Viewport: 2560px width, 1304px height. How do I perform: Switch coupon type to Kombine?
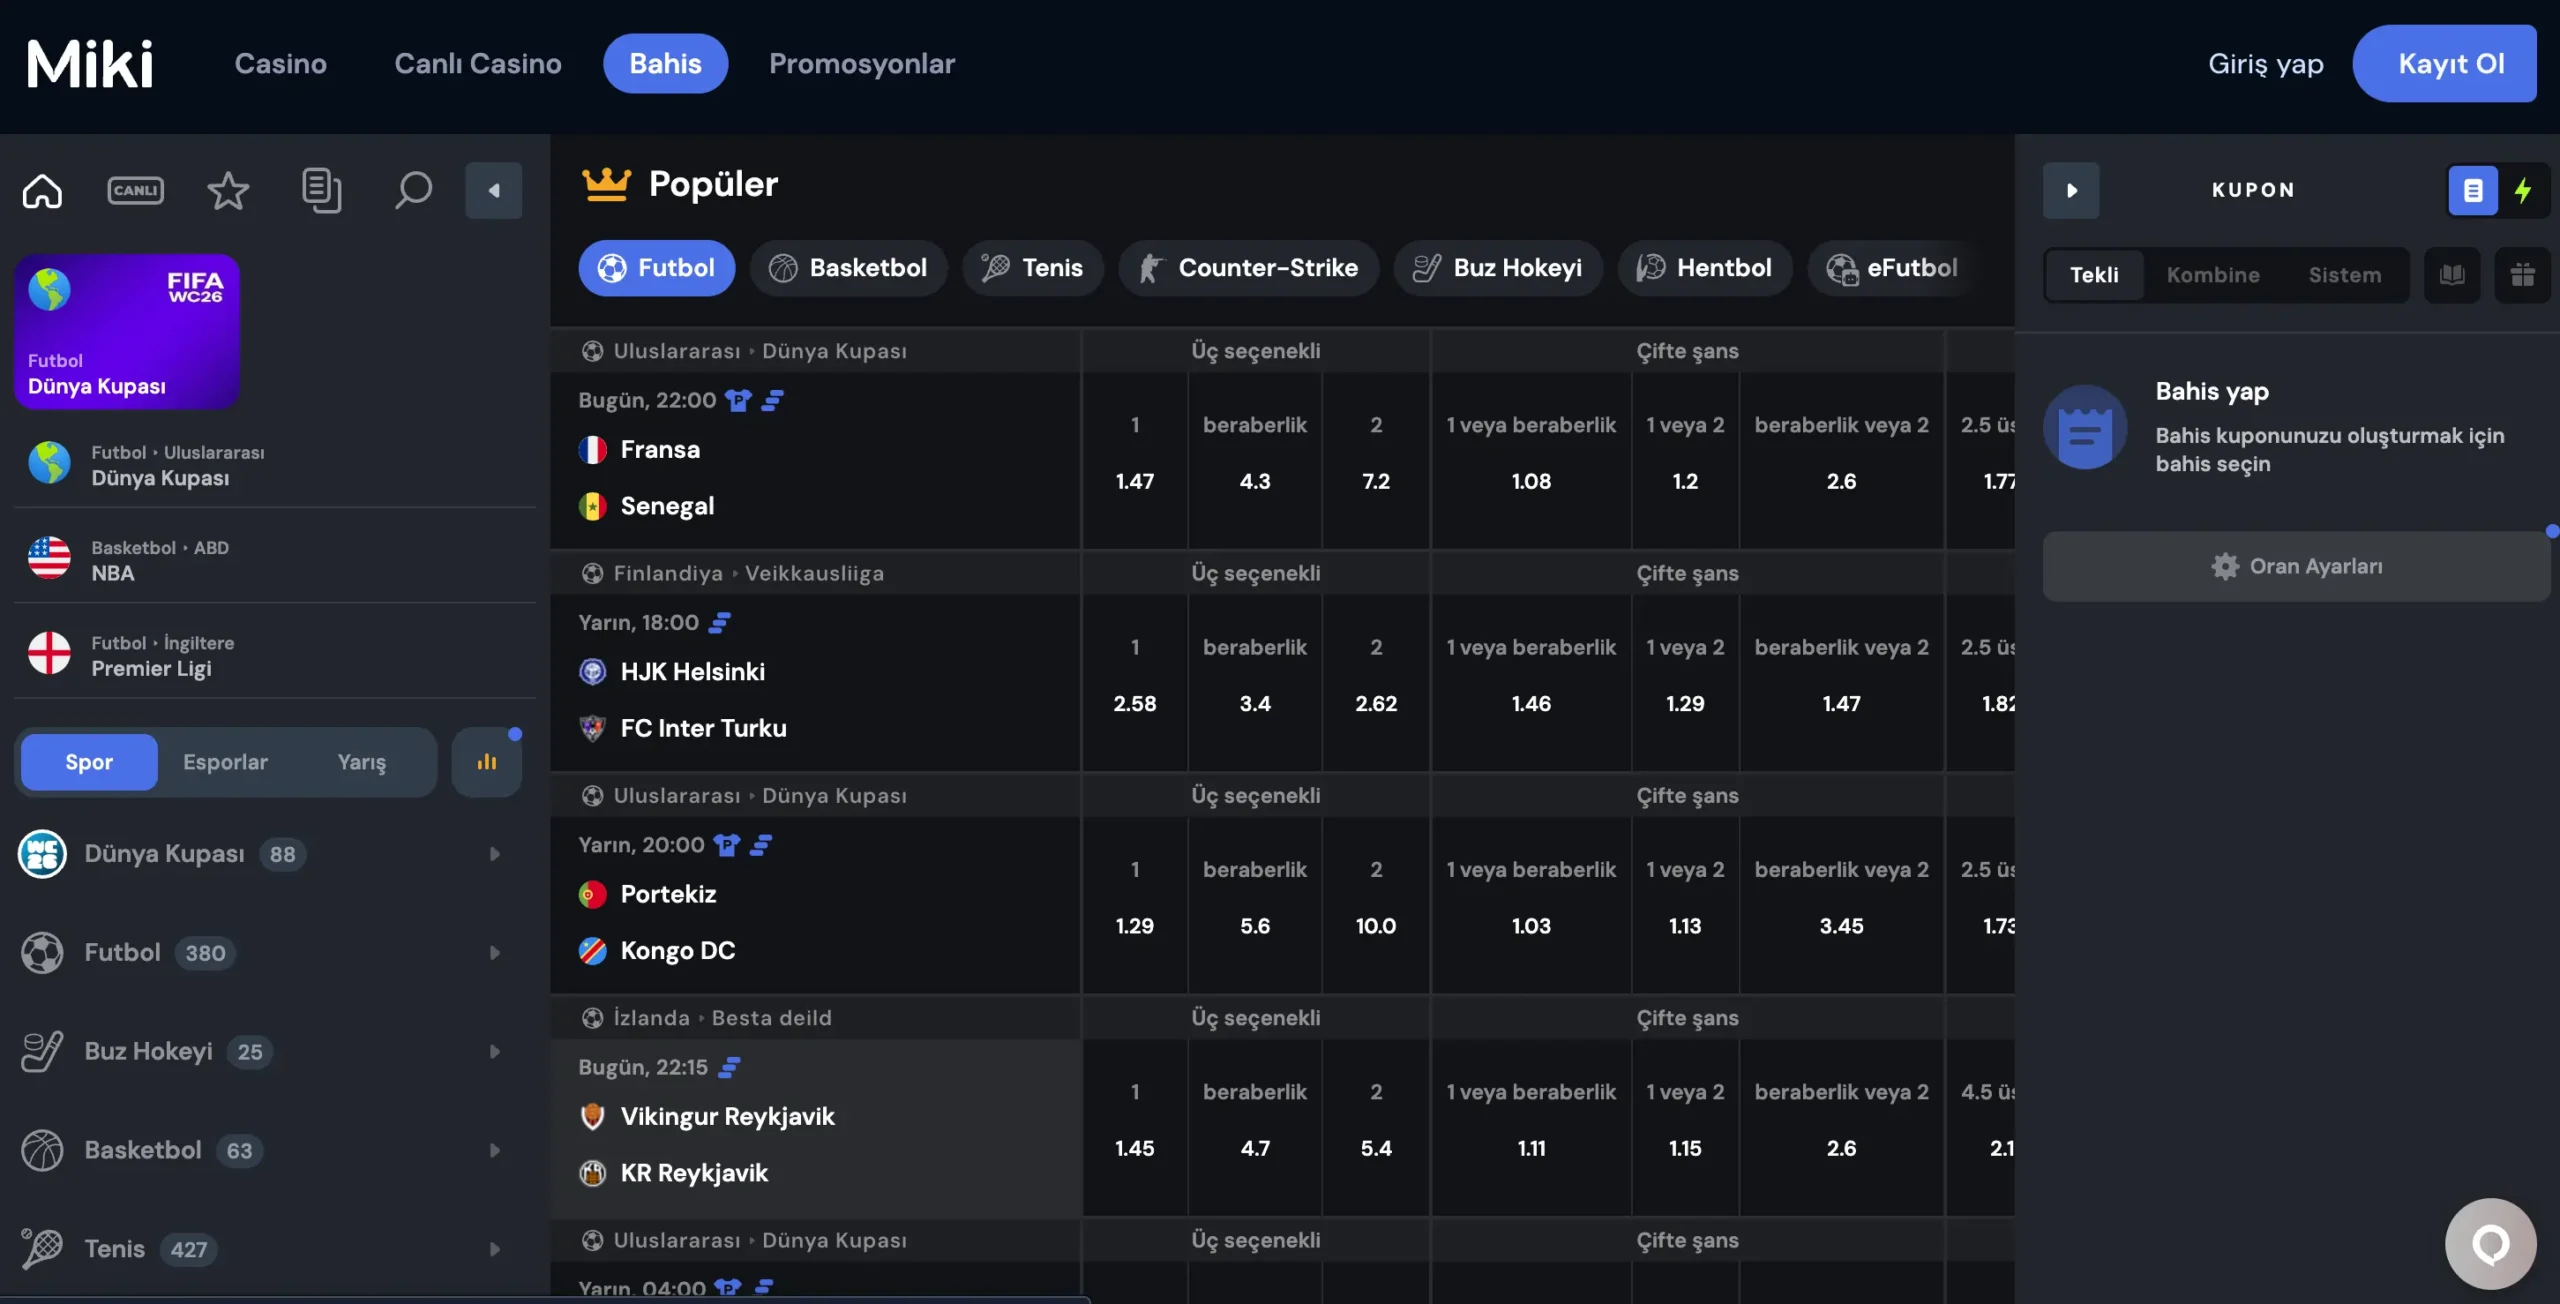[x=2212, y=275]
